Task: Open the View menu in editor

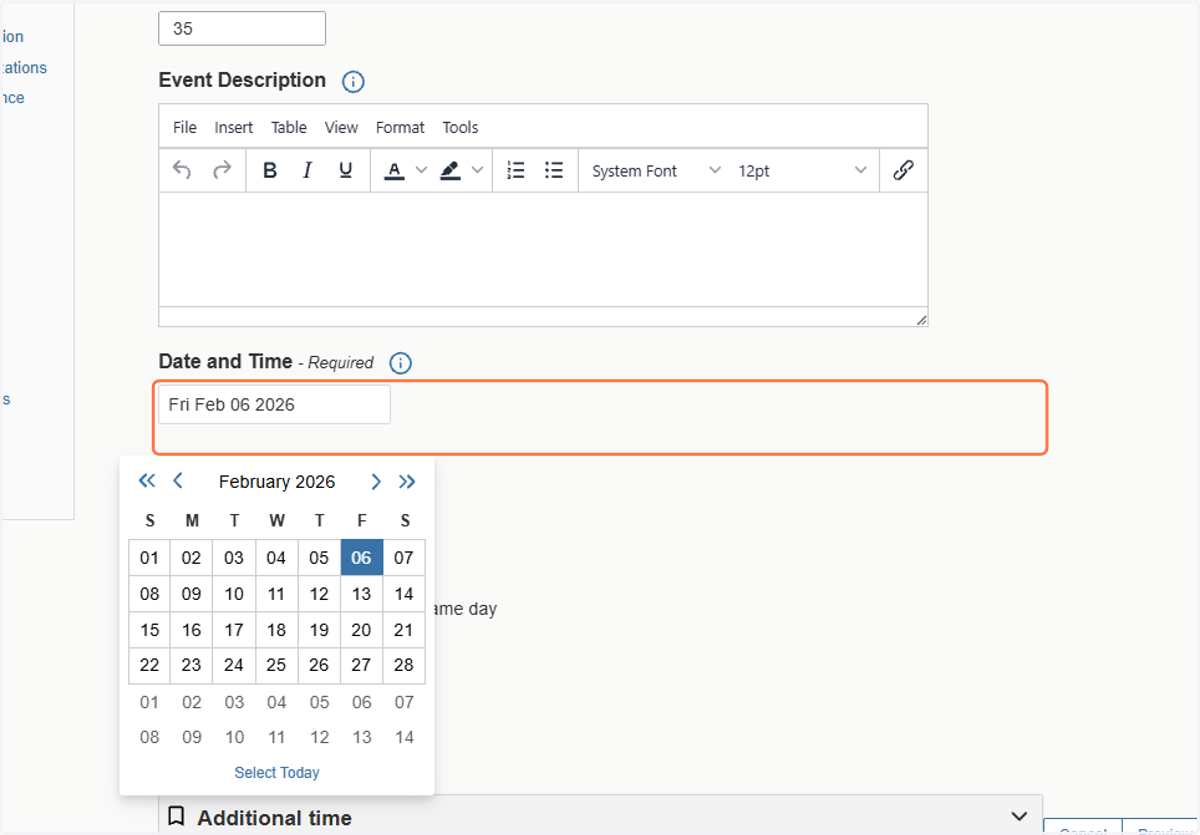Action: pyautogui.click(x=341, y=127)
